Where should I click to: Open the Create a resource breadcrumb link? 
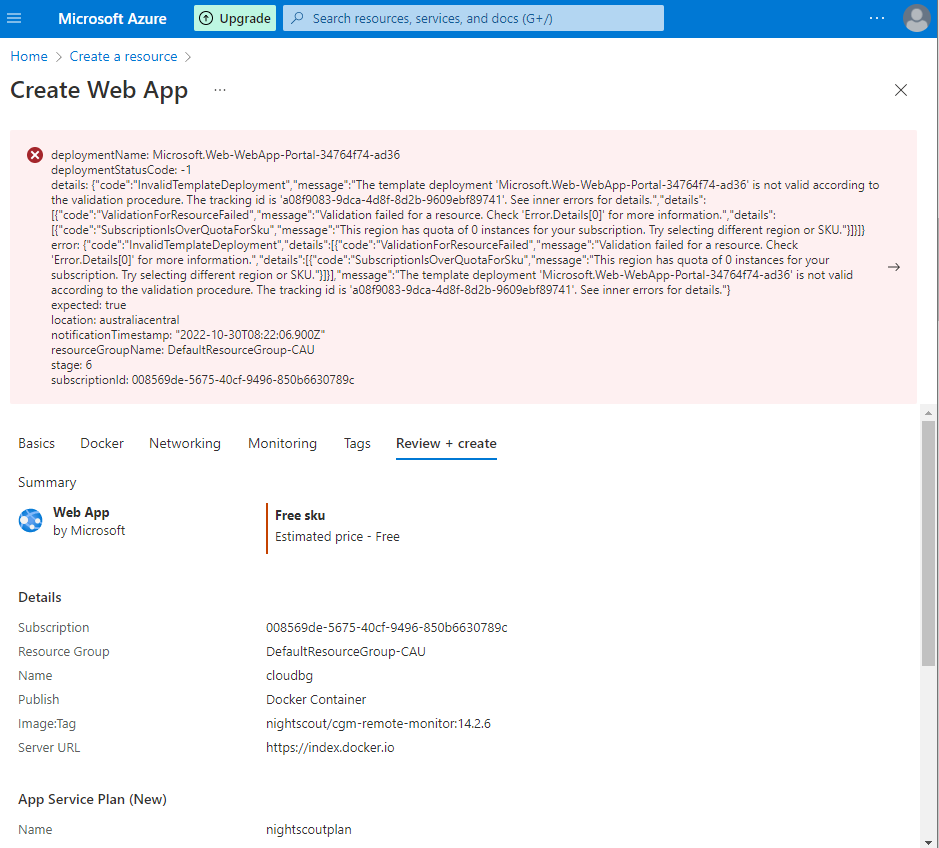pos(123,56)
